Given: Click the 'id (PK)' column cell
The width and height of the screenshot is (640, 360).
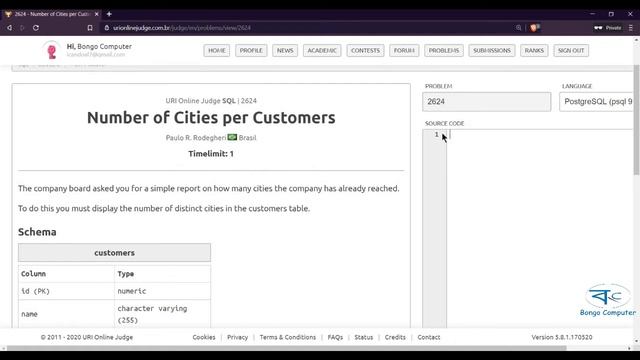Looking at the screenshot, I should [66, 291].
